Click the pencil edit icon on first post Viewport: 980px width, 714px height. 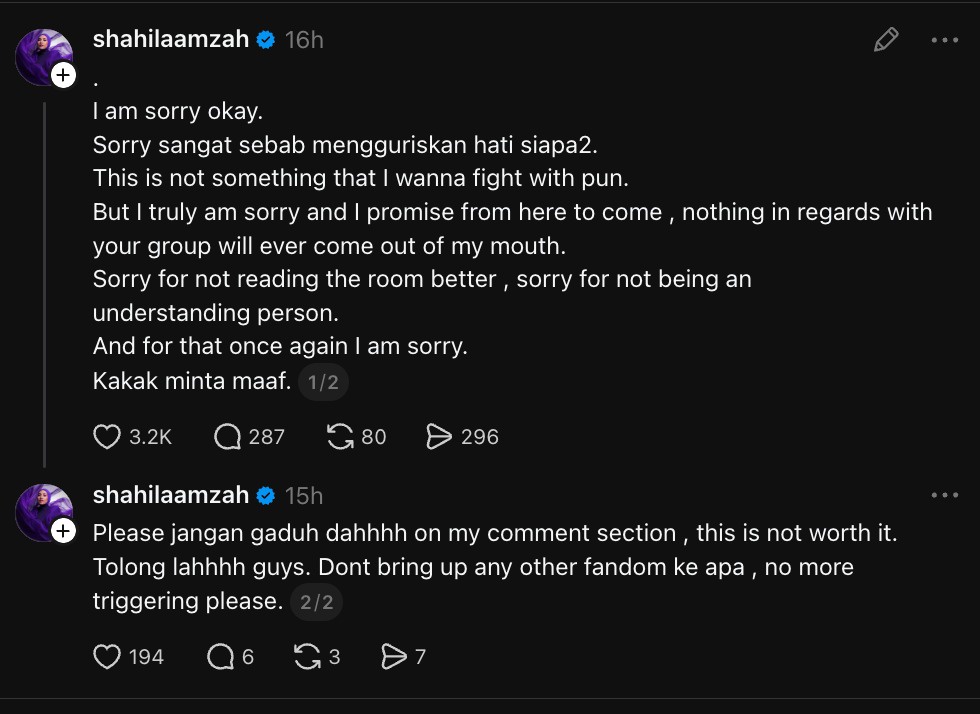pyautogui.click(x=886, y=39)
